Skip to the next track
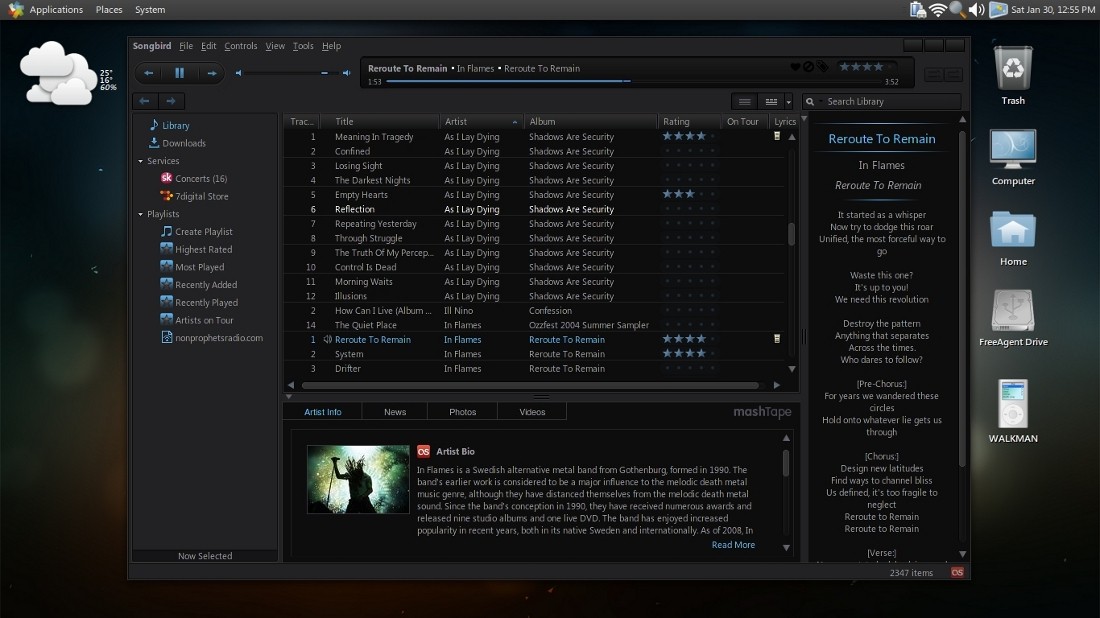The image size is (1100, 618). pos(211,73)
